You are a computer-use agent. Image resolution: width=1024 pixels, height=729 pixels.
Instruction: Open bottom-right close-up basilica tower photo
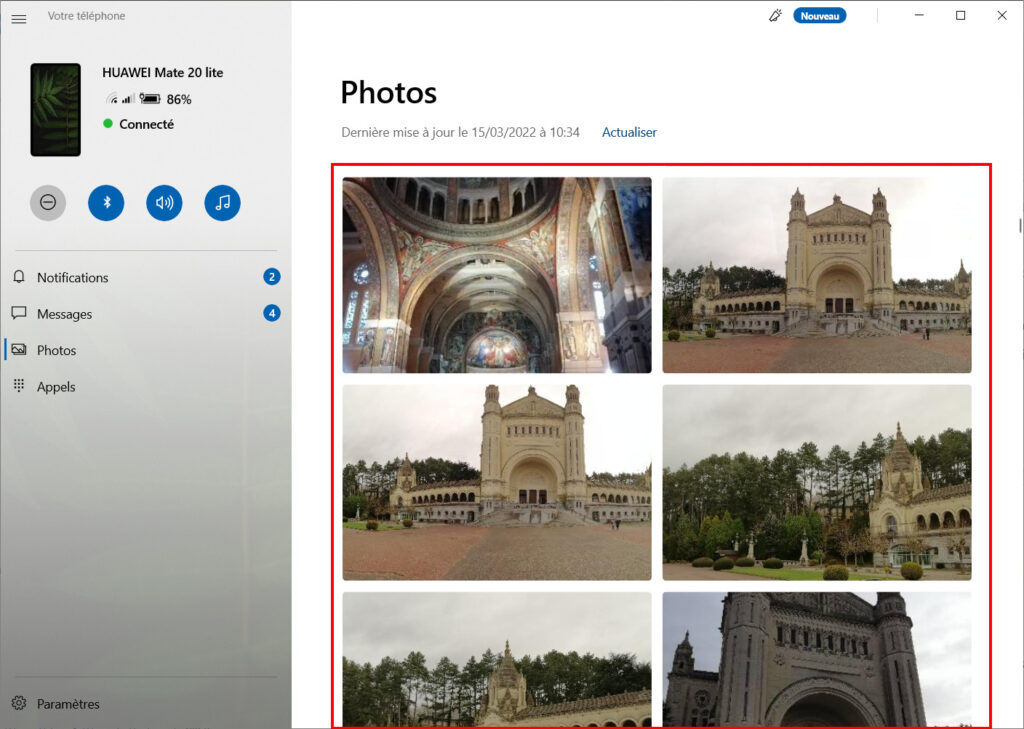pos(817,659)
